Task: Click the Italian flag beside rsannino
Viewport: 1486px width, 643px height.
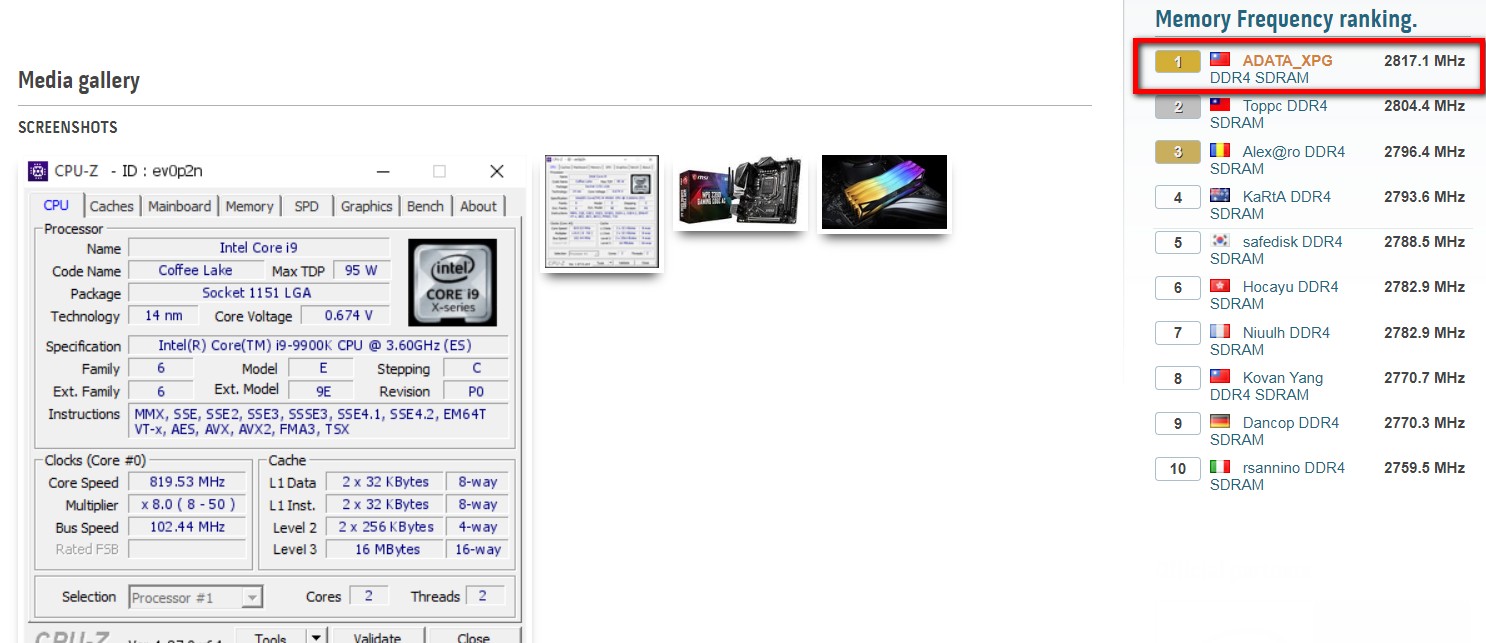Action: (x=1220, y=467)
